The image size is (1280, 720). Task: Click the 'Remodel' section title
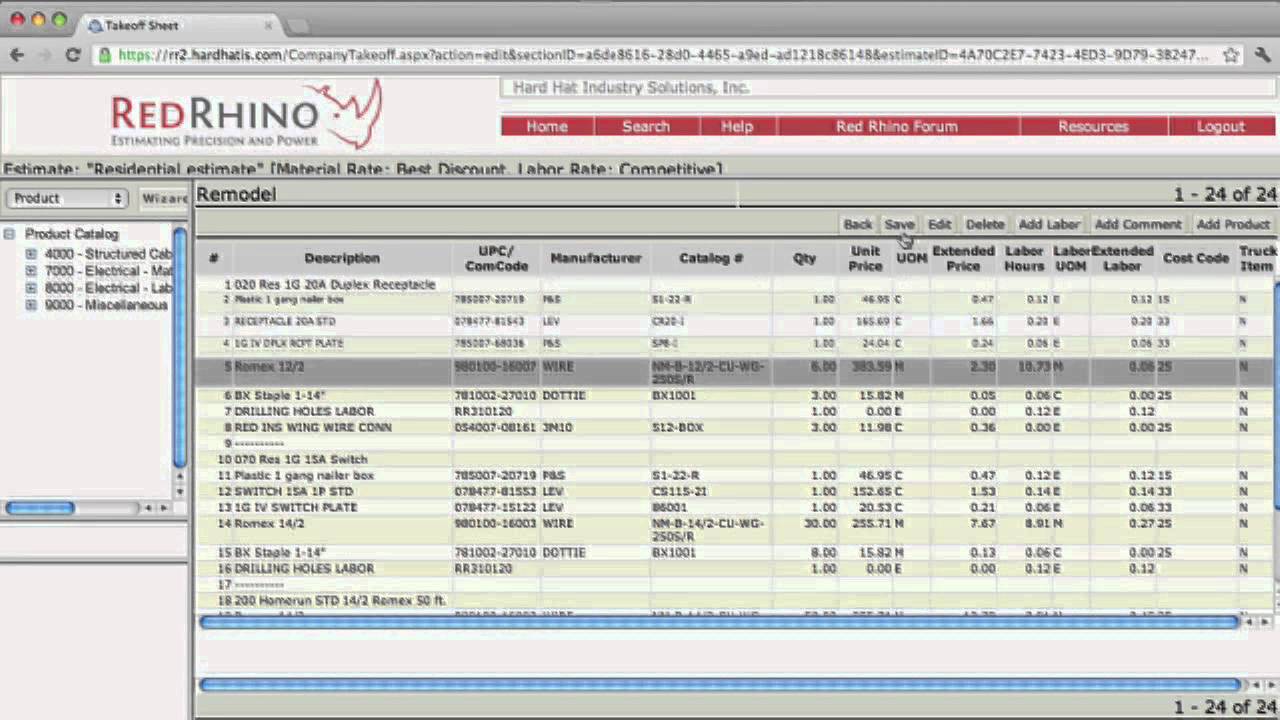click(x=236, y=194)
